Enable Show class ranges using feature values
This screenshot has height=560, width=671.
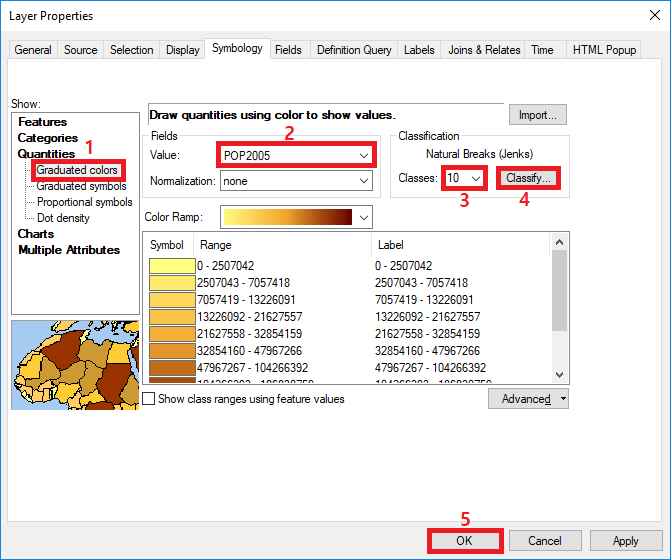coord(149,399)
